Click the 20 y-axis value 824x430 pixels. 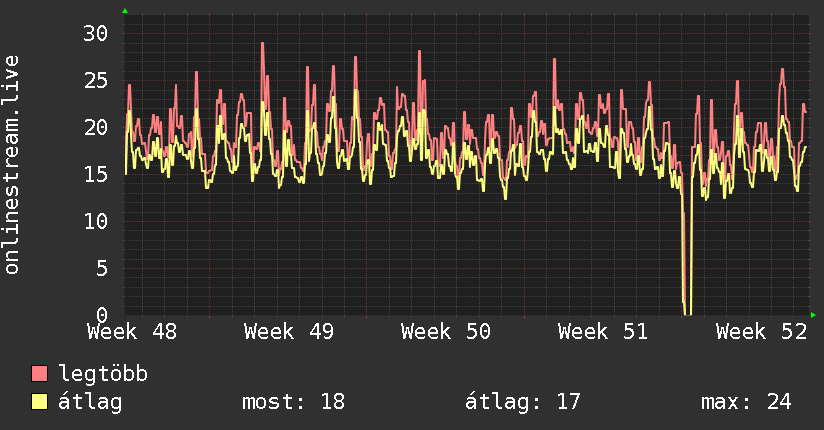tap(96, 127)
